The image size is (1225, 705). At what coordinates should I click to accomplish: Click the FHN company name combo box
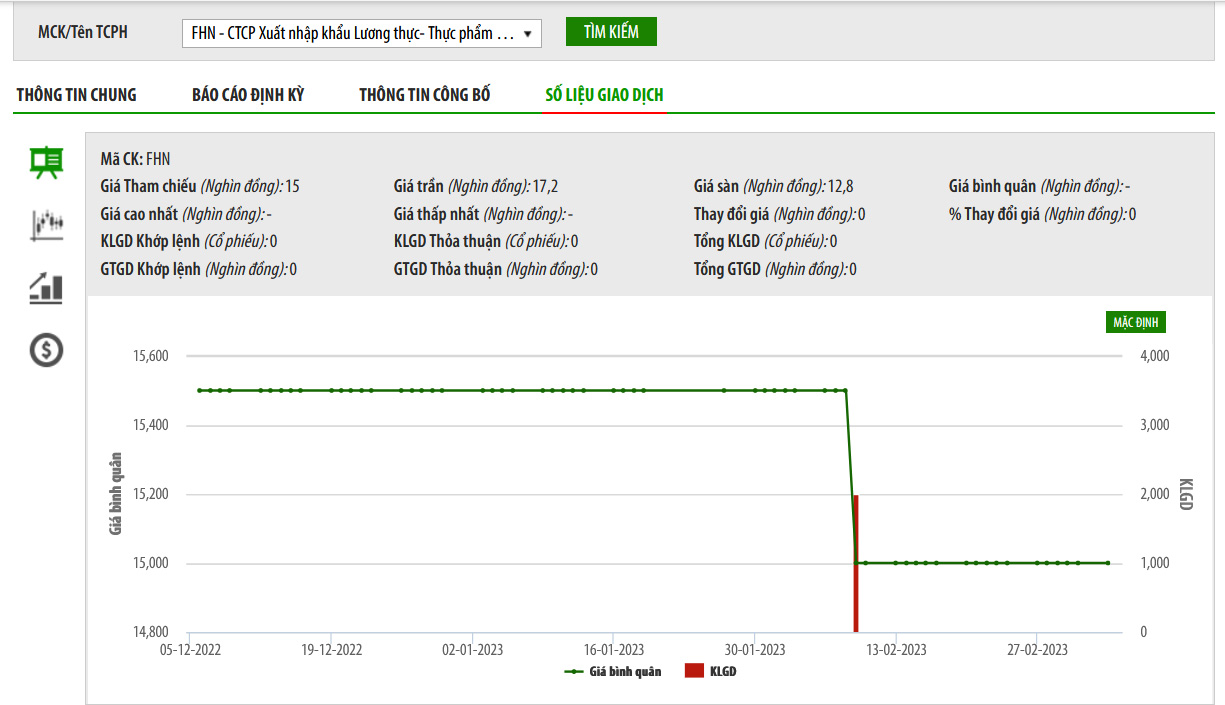354,33
